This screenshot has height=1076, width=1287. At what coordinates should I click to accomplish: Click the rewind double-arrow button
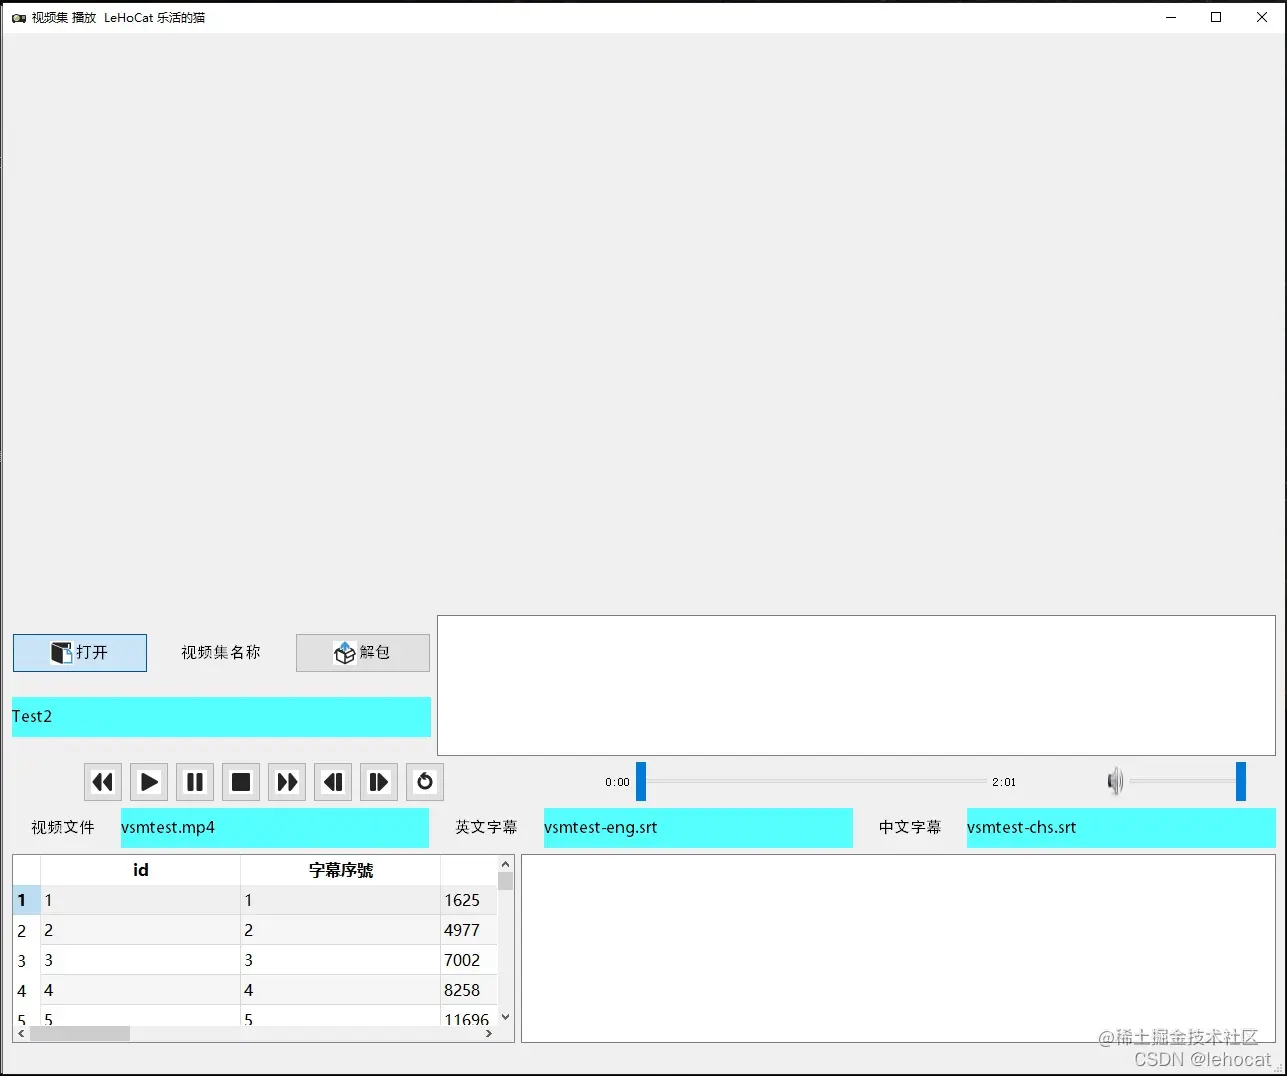[103, 782]
